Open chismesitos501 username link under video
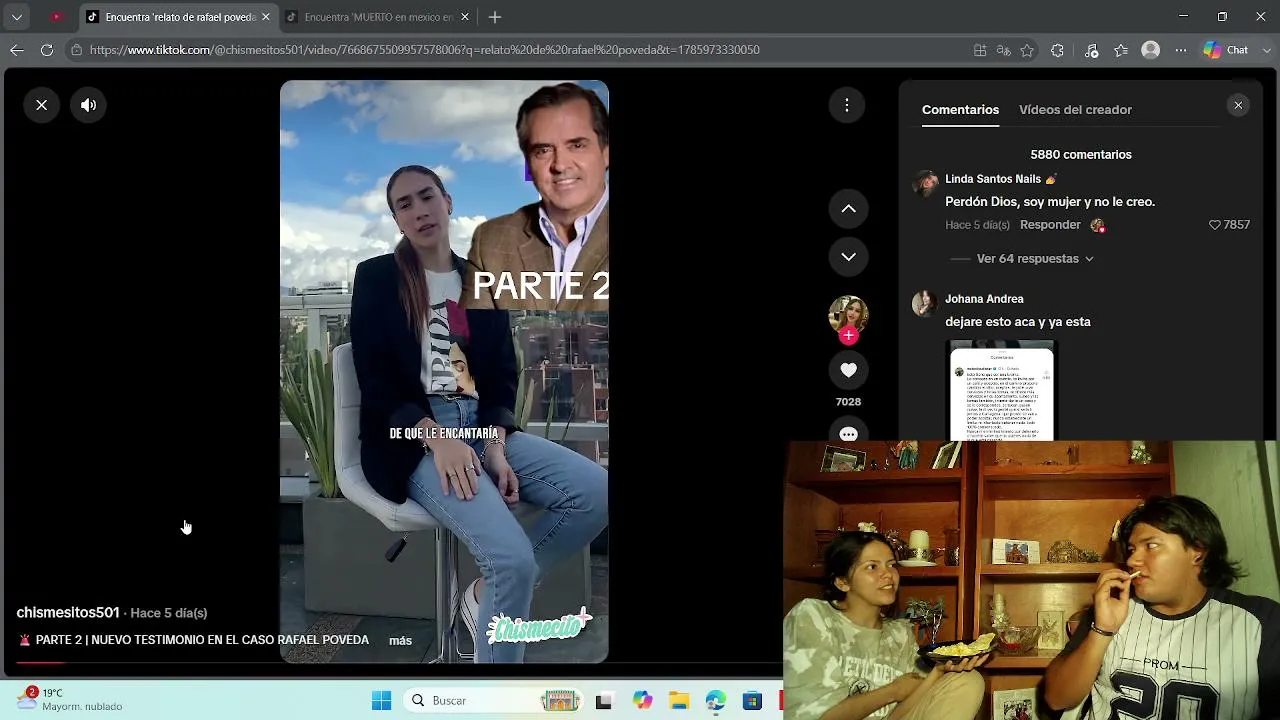 (x=68, y=613)
